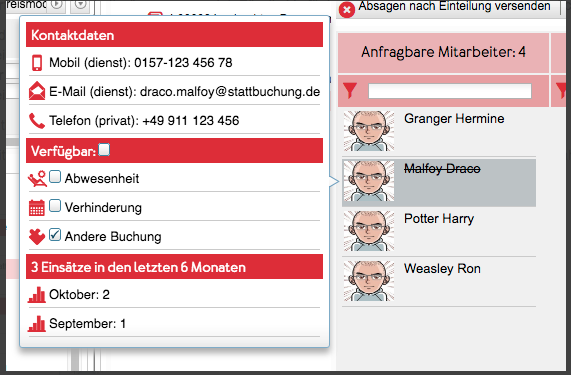Click the Kontaktdaten header
The width and height of the screenshot is (571, 375).
pyautogui.click(x=174, y=35)
